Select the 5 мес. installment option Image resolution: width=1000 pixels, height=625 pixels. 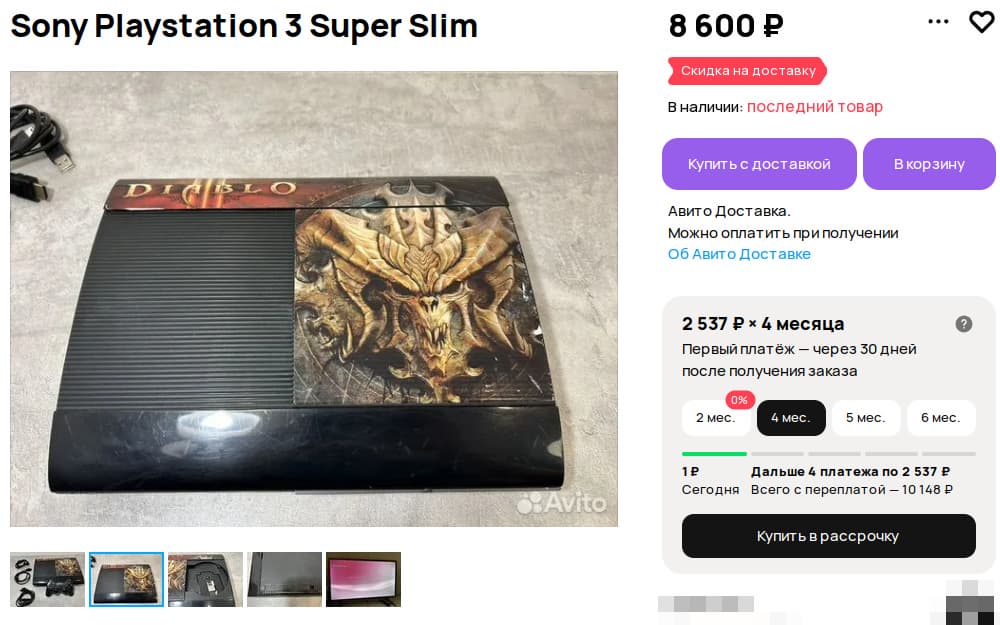(x=866, y=418)
